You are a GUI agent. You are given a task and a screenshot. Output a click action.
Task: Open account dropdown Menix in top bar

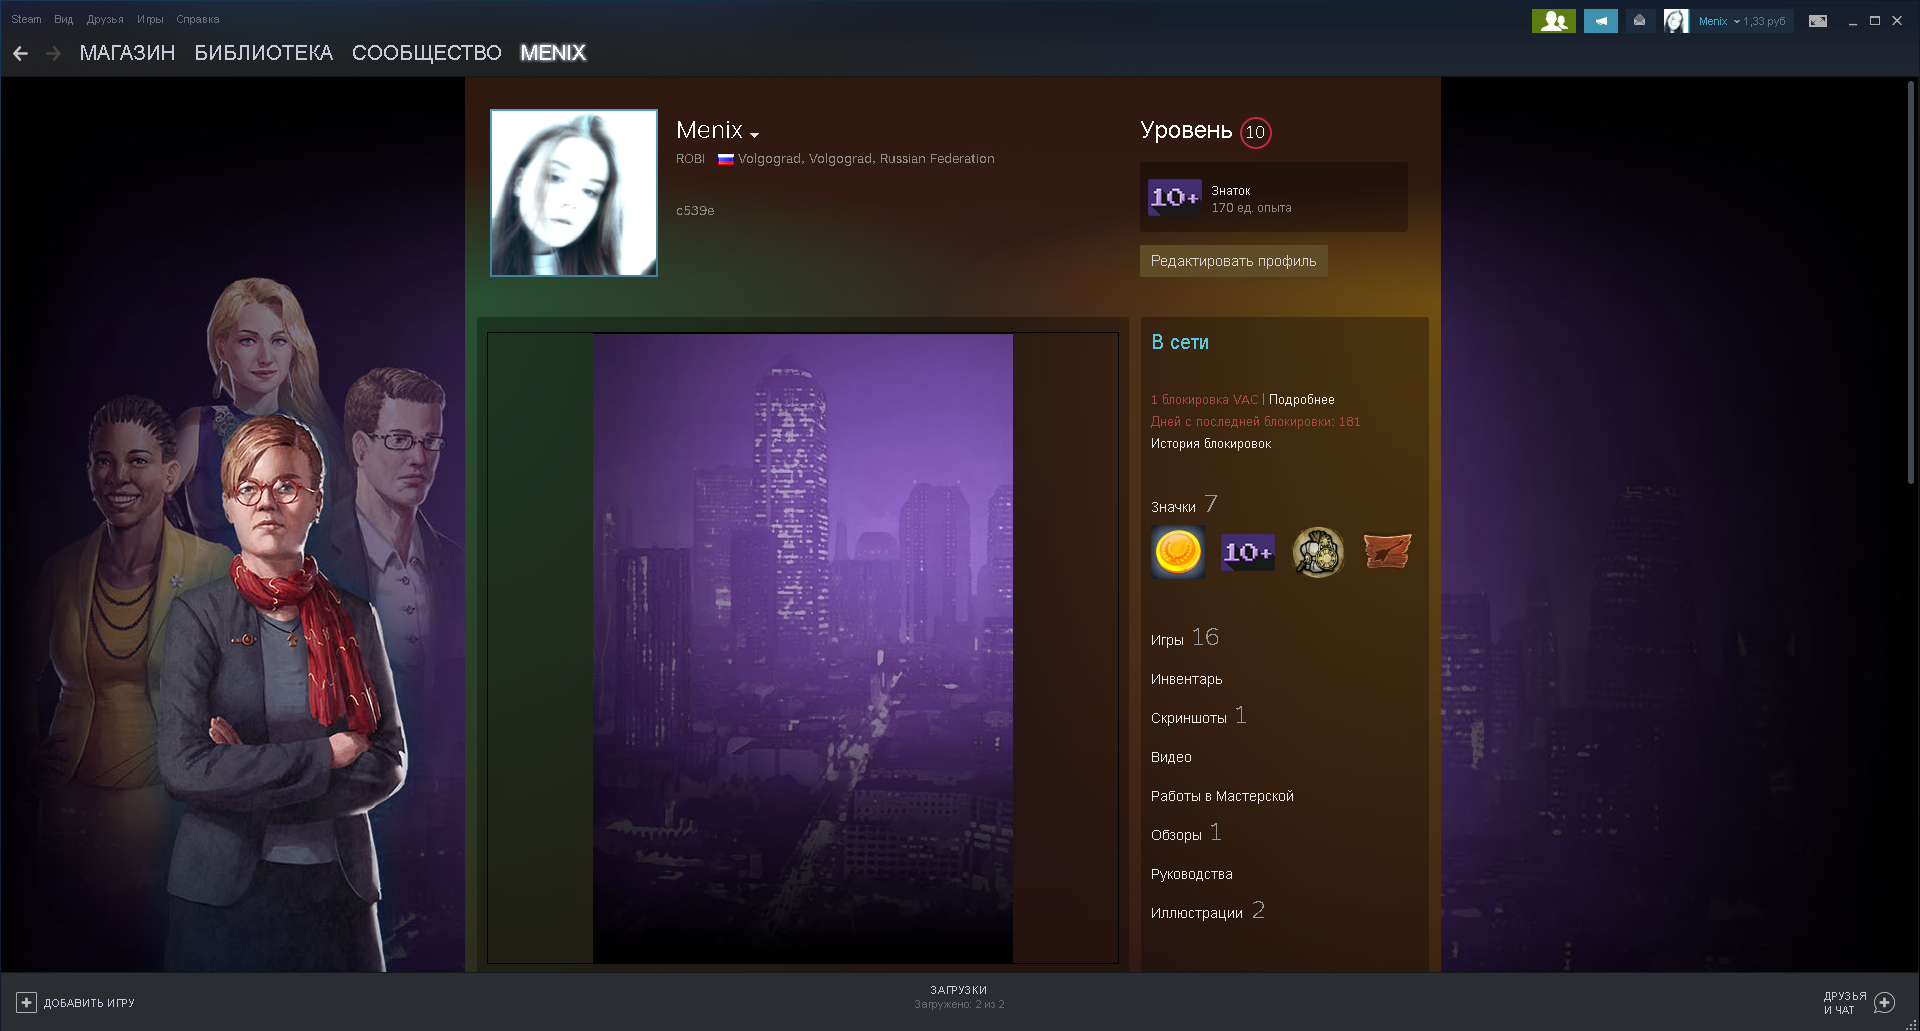[1717, 21]
